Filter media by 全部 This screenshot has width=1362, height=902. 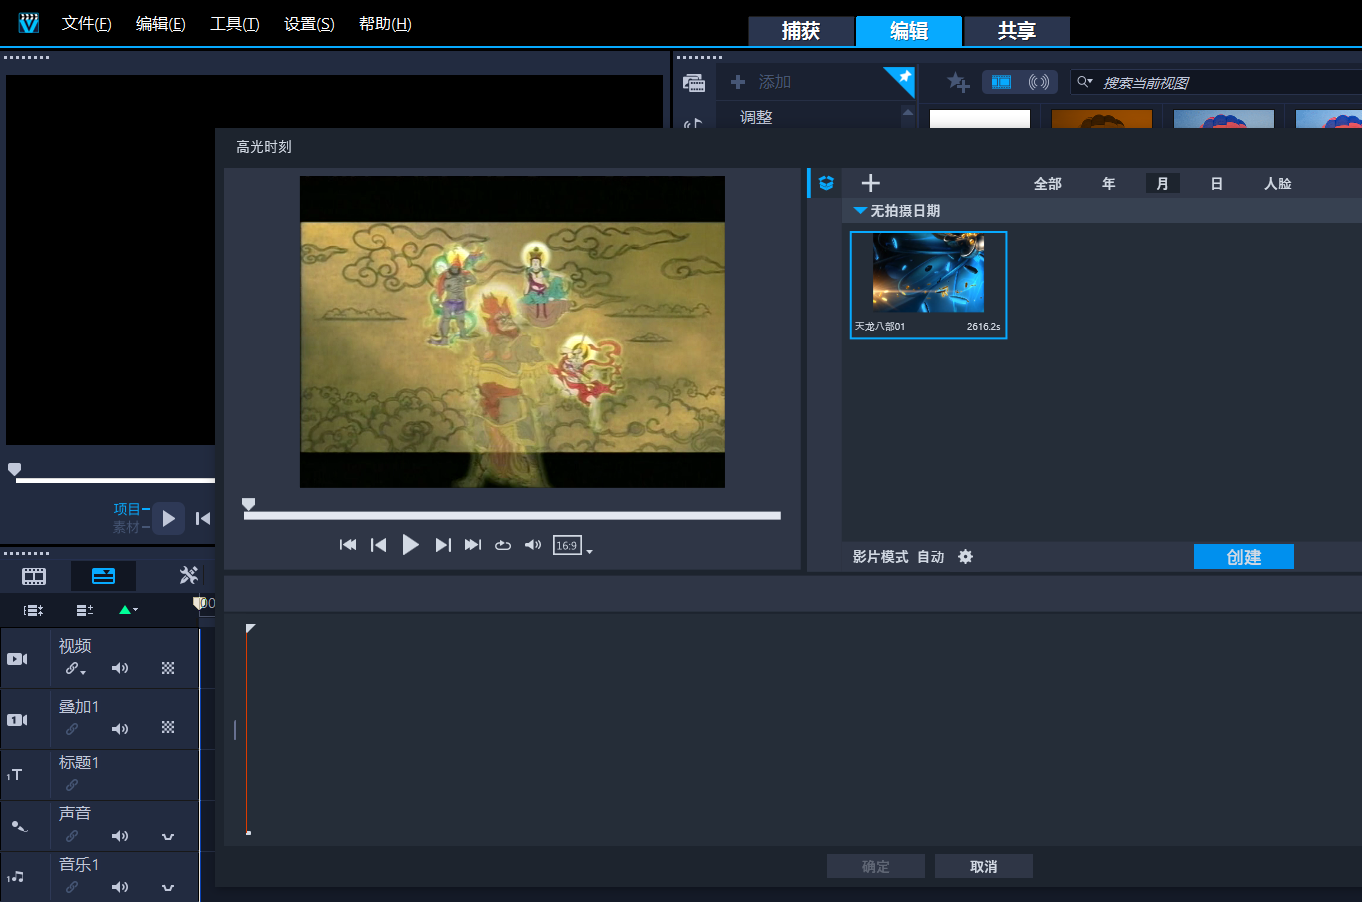(1048, 184)
